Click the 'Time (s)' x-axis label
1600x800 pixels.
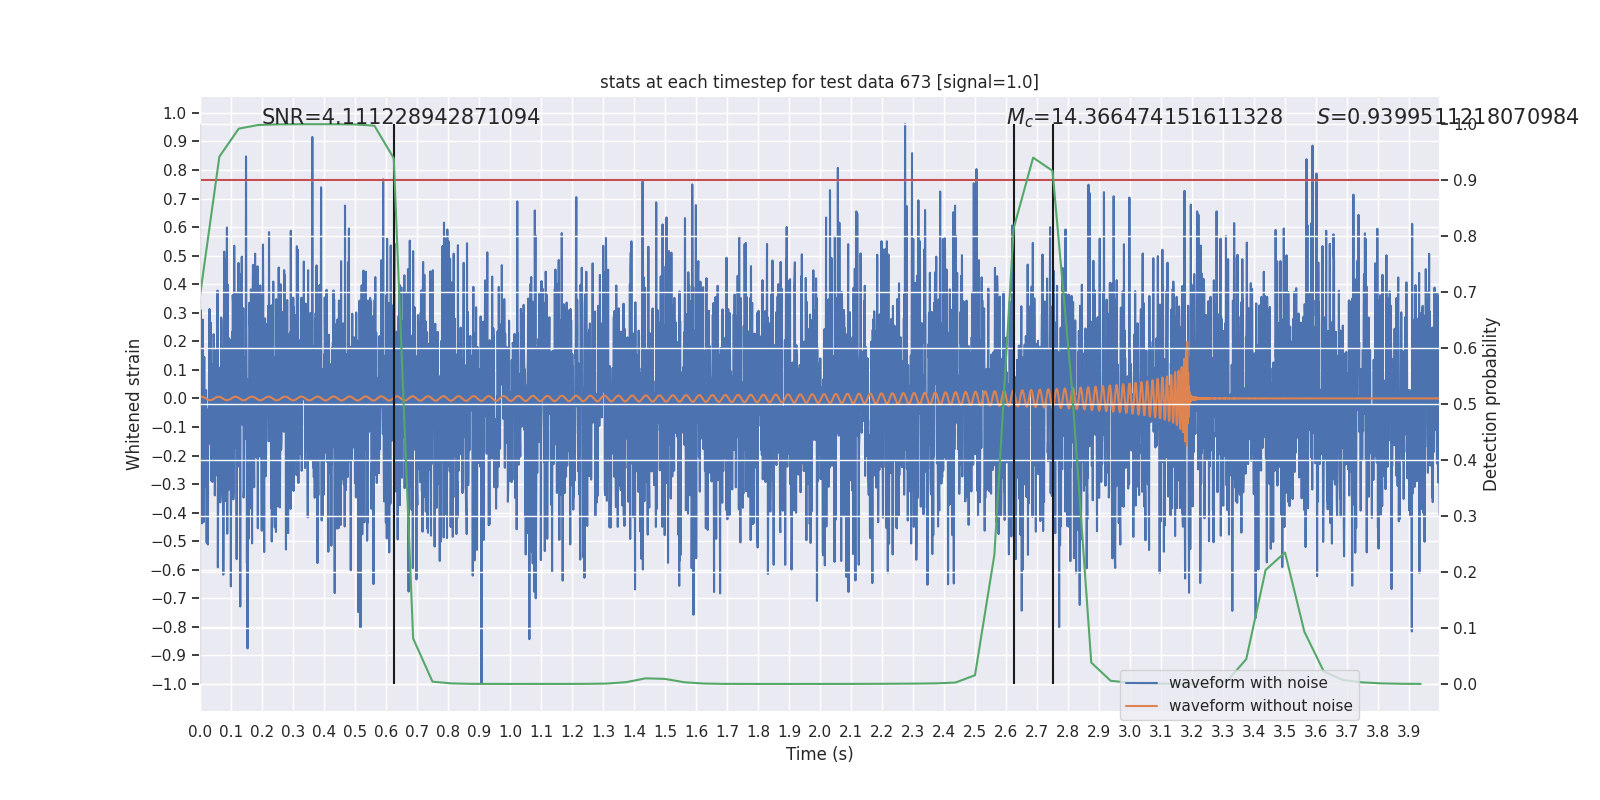[x=819, y=754]
